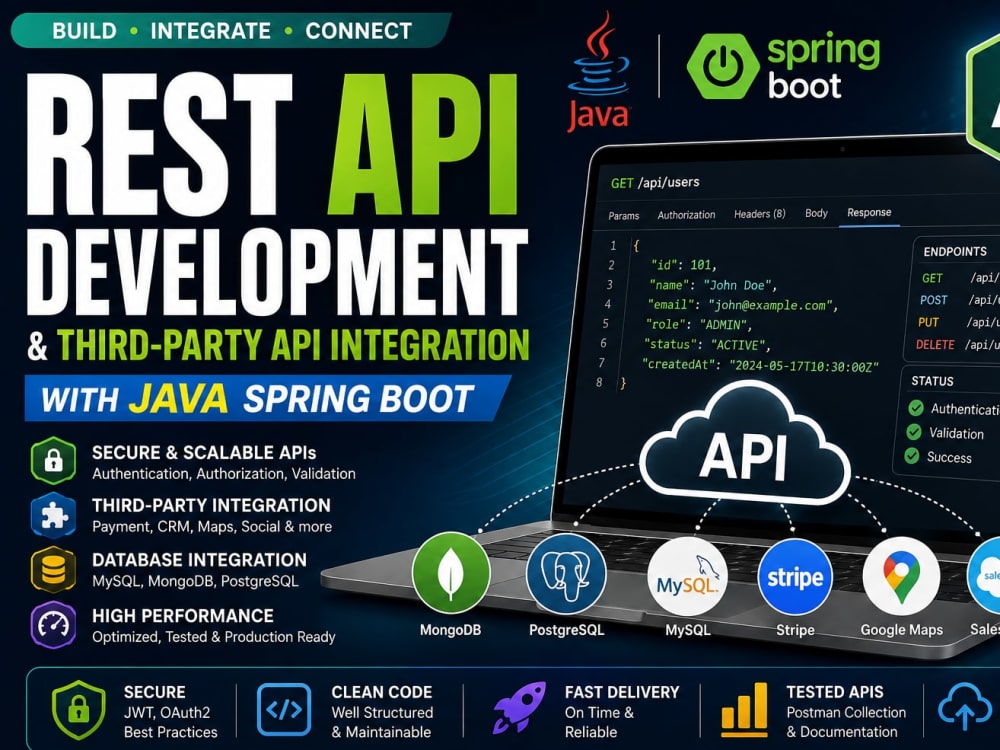Click the With Java Spring Boot banner
1000x750 pixels.
[267, 399]
